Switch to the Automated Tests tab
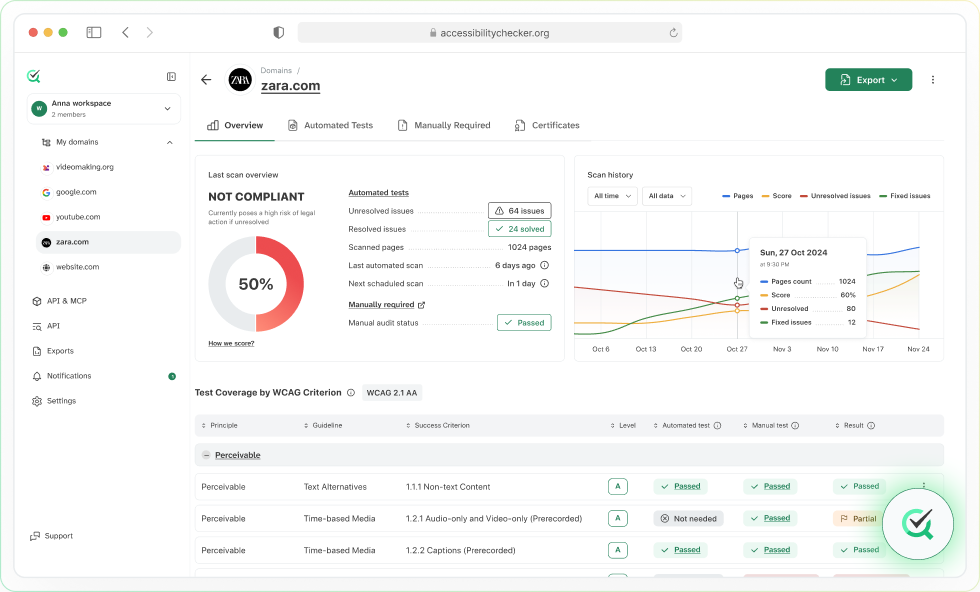The height and width of the screenshot is (592, 980). click(x=330, y=125)
